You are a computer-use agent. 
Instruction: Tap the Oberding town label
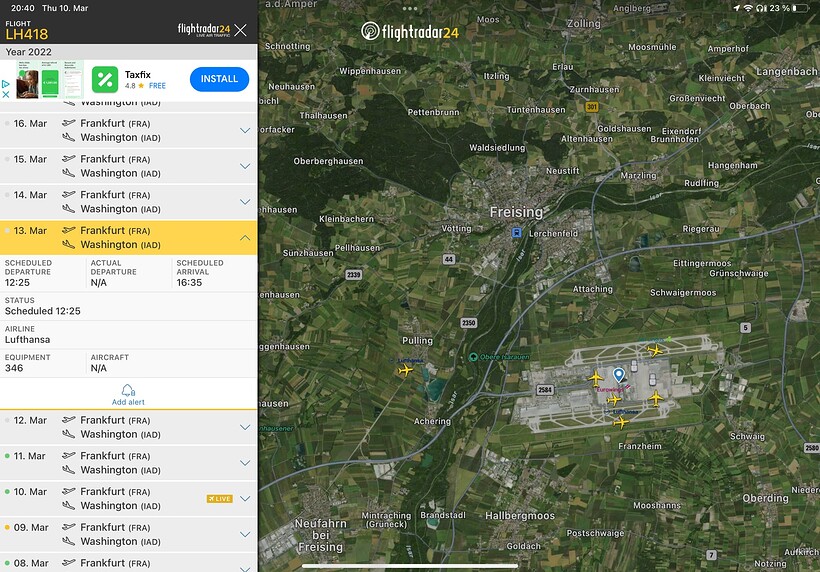click(x=765, y=498)
